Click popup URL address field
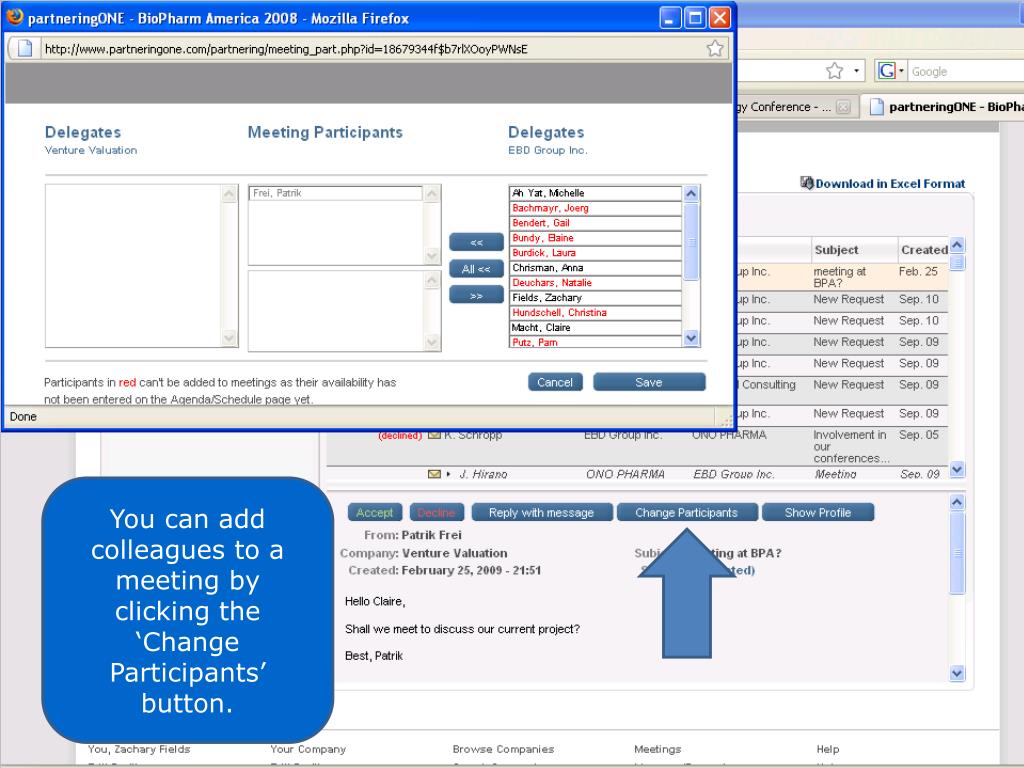The width and height of the screenshot is (1024, 768). coord(372,49)
